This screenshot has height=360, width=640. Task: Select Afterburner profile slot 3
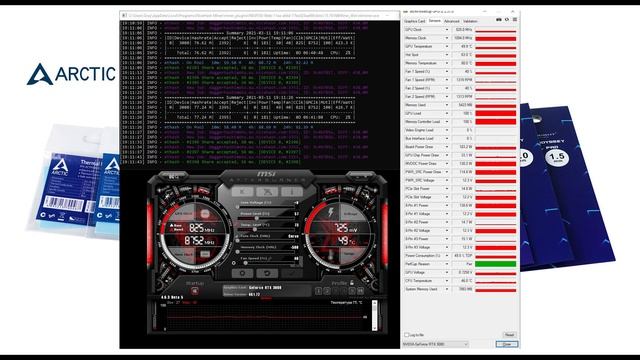[336, 291]
